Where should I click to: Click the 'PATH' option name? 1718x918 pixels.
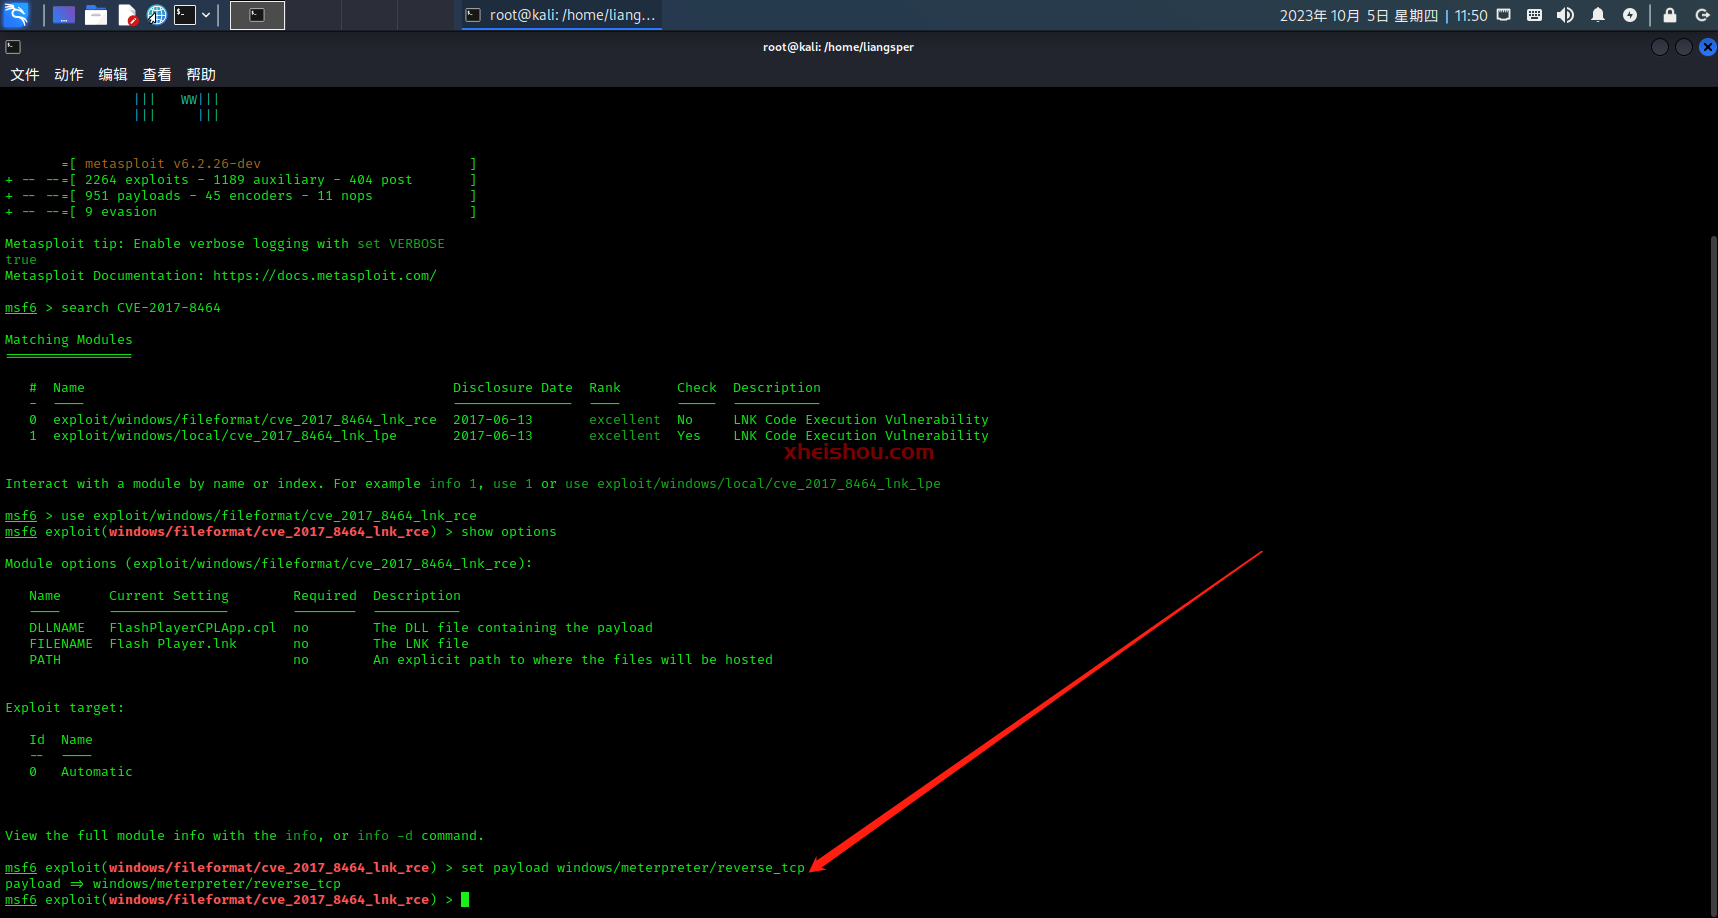click(45, 660)
